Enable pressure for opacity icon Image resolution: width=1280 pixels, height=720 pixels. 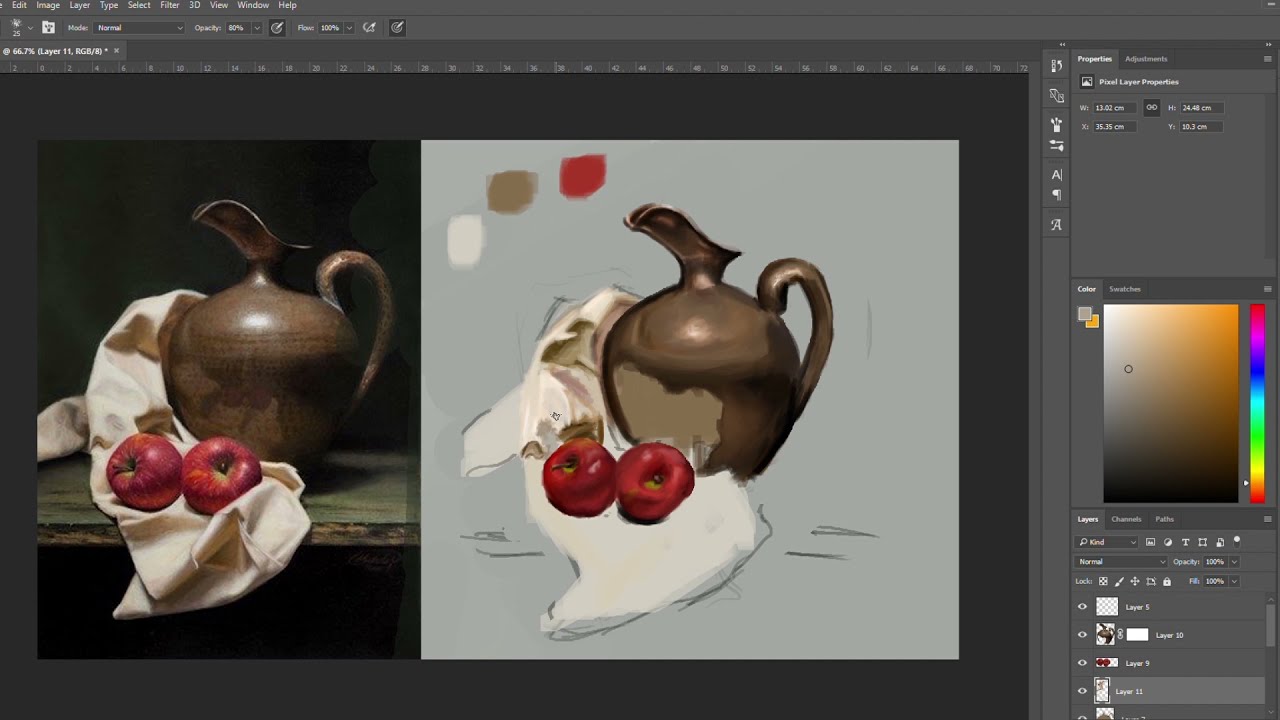[277, 28]
